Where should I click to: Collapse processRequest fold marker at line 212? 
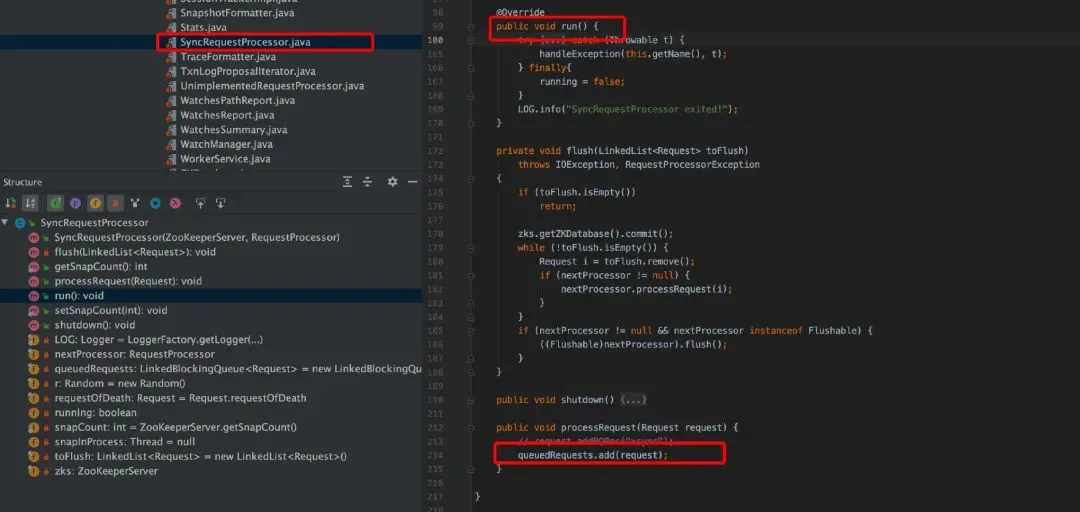click(x=470, y=427)
